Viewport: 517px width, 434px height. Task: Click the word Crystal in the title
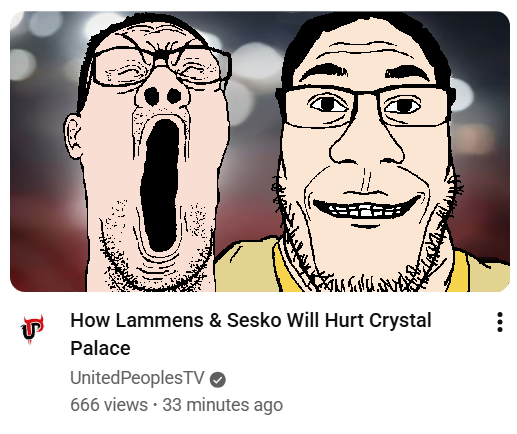click(400, 321)
